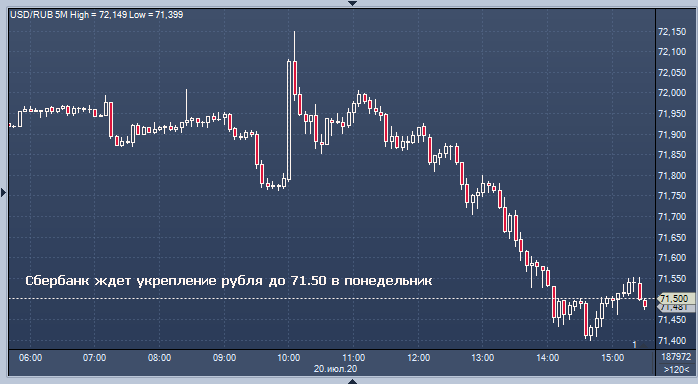This screenshot has height=384, width=698.
Task: Click the 72,000 price scale label
Action: [x=672, y=93]
